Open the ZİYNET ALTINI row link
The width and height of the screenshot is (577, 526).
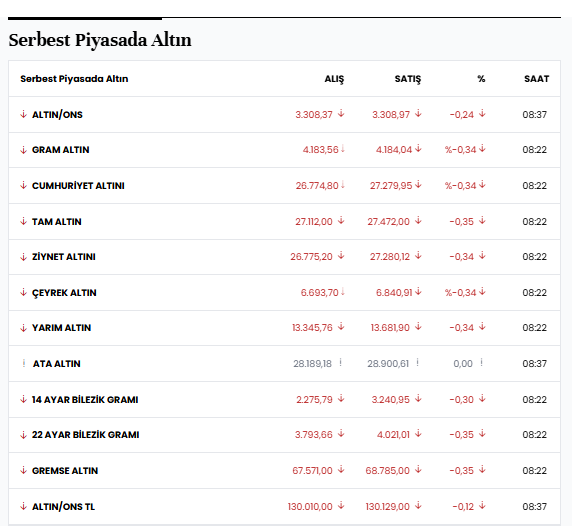coord(64,257)
